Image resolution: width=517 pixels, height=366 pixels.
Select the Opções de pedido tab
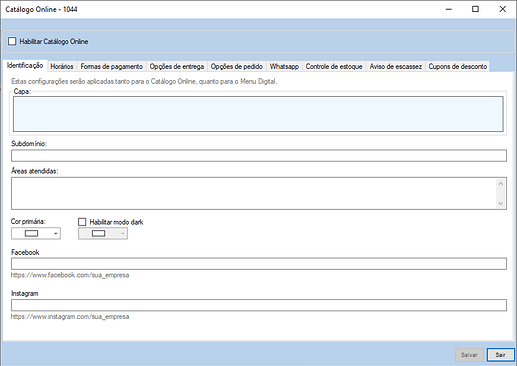pyautogui.click(x=237, y=66)
